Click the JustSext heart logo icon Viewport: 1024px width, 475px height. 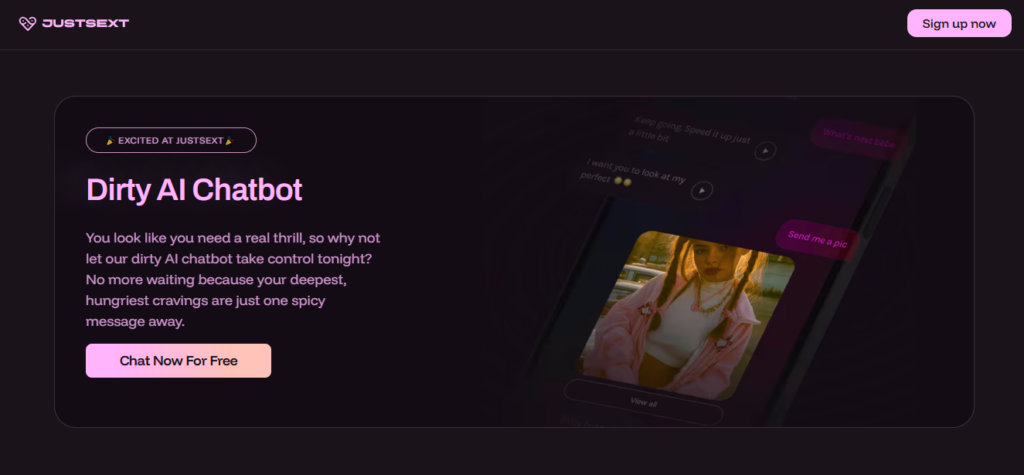click(x=27, y=24)
